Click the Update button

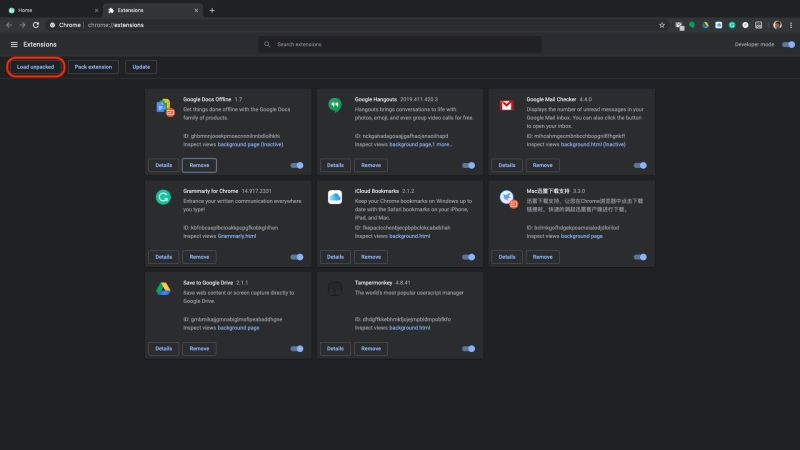pos(141,67)
